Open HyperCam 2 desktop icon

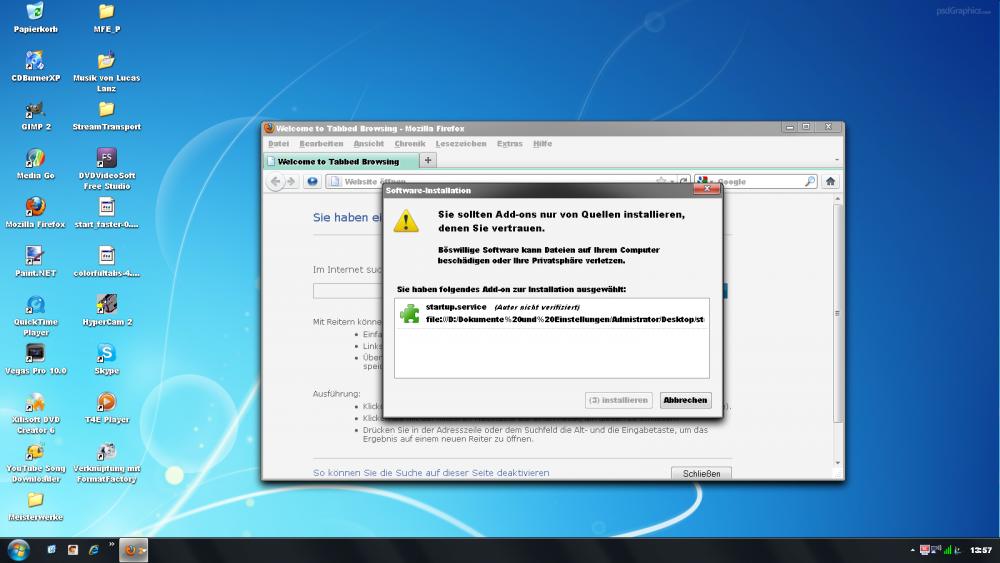tap(107, 311)
